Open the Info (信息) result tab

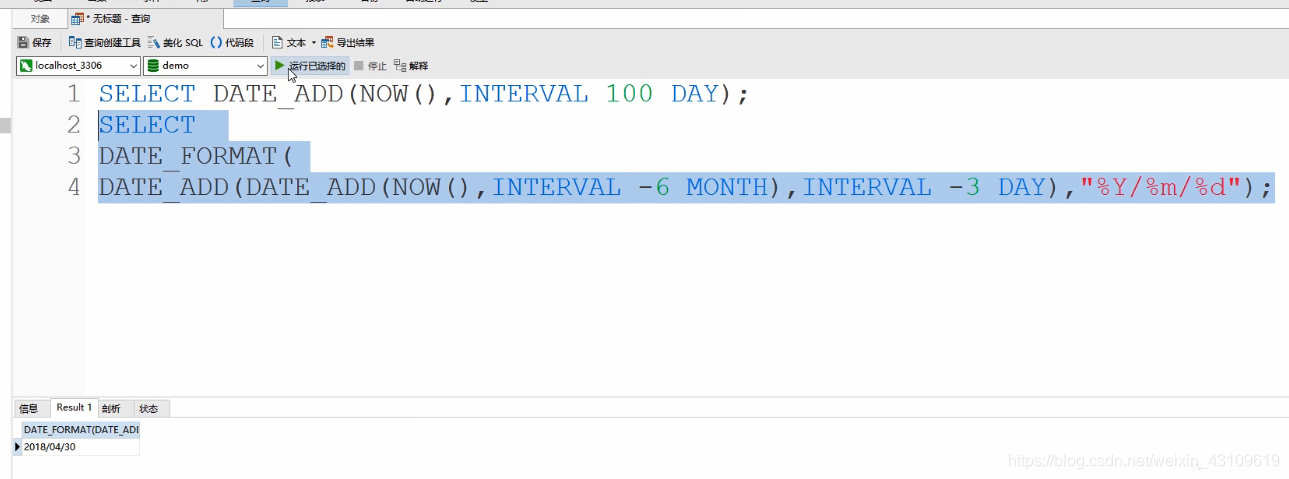coord(29,408)
